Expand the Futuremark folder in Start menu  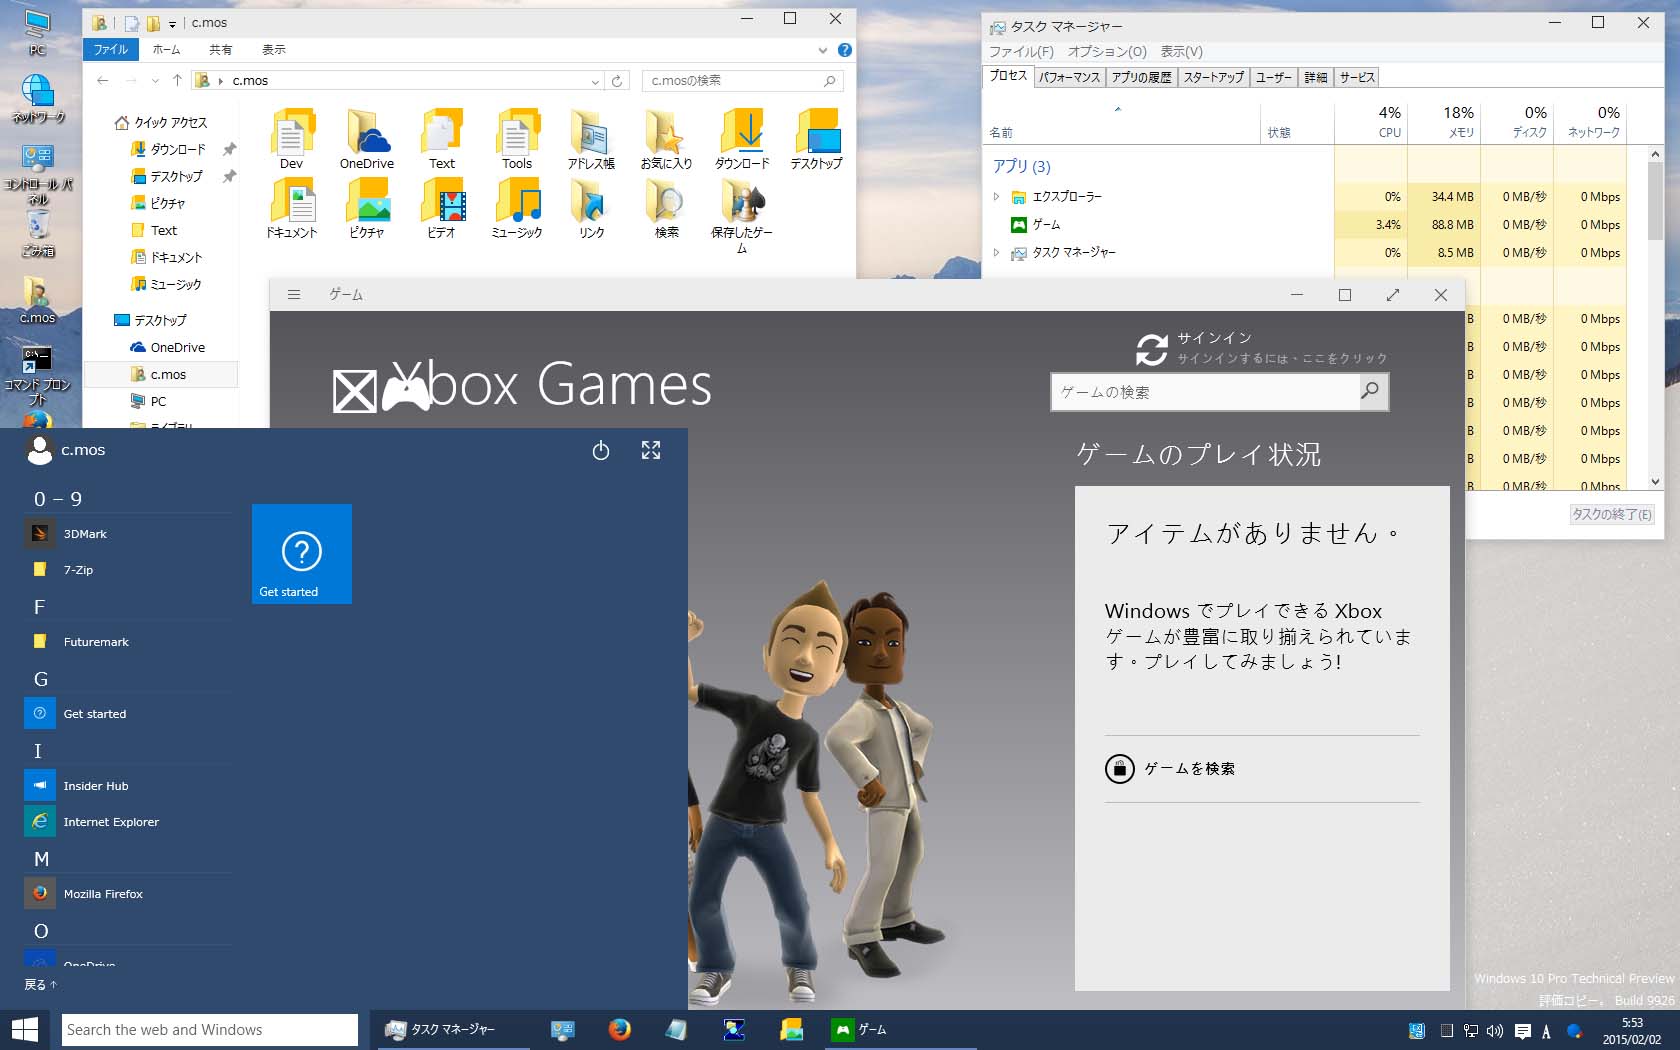pyautogui.click(x=127, y=642)
